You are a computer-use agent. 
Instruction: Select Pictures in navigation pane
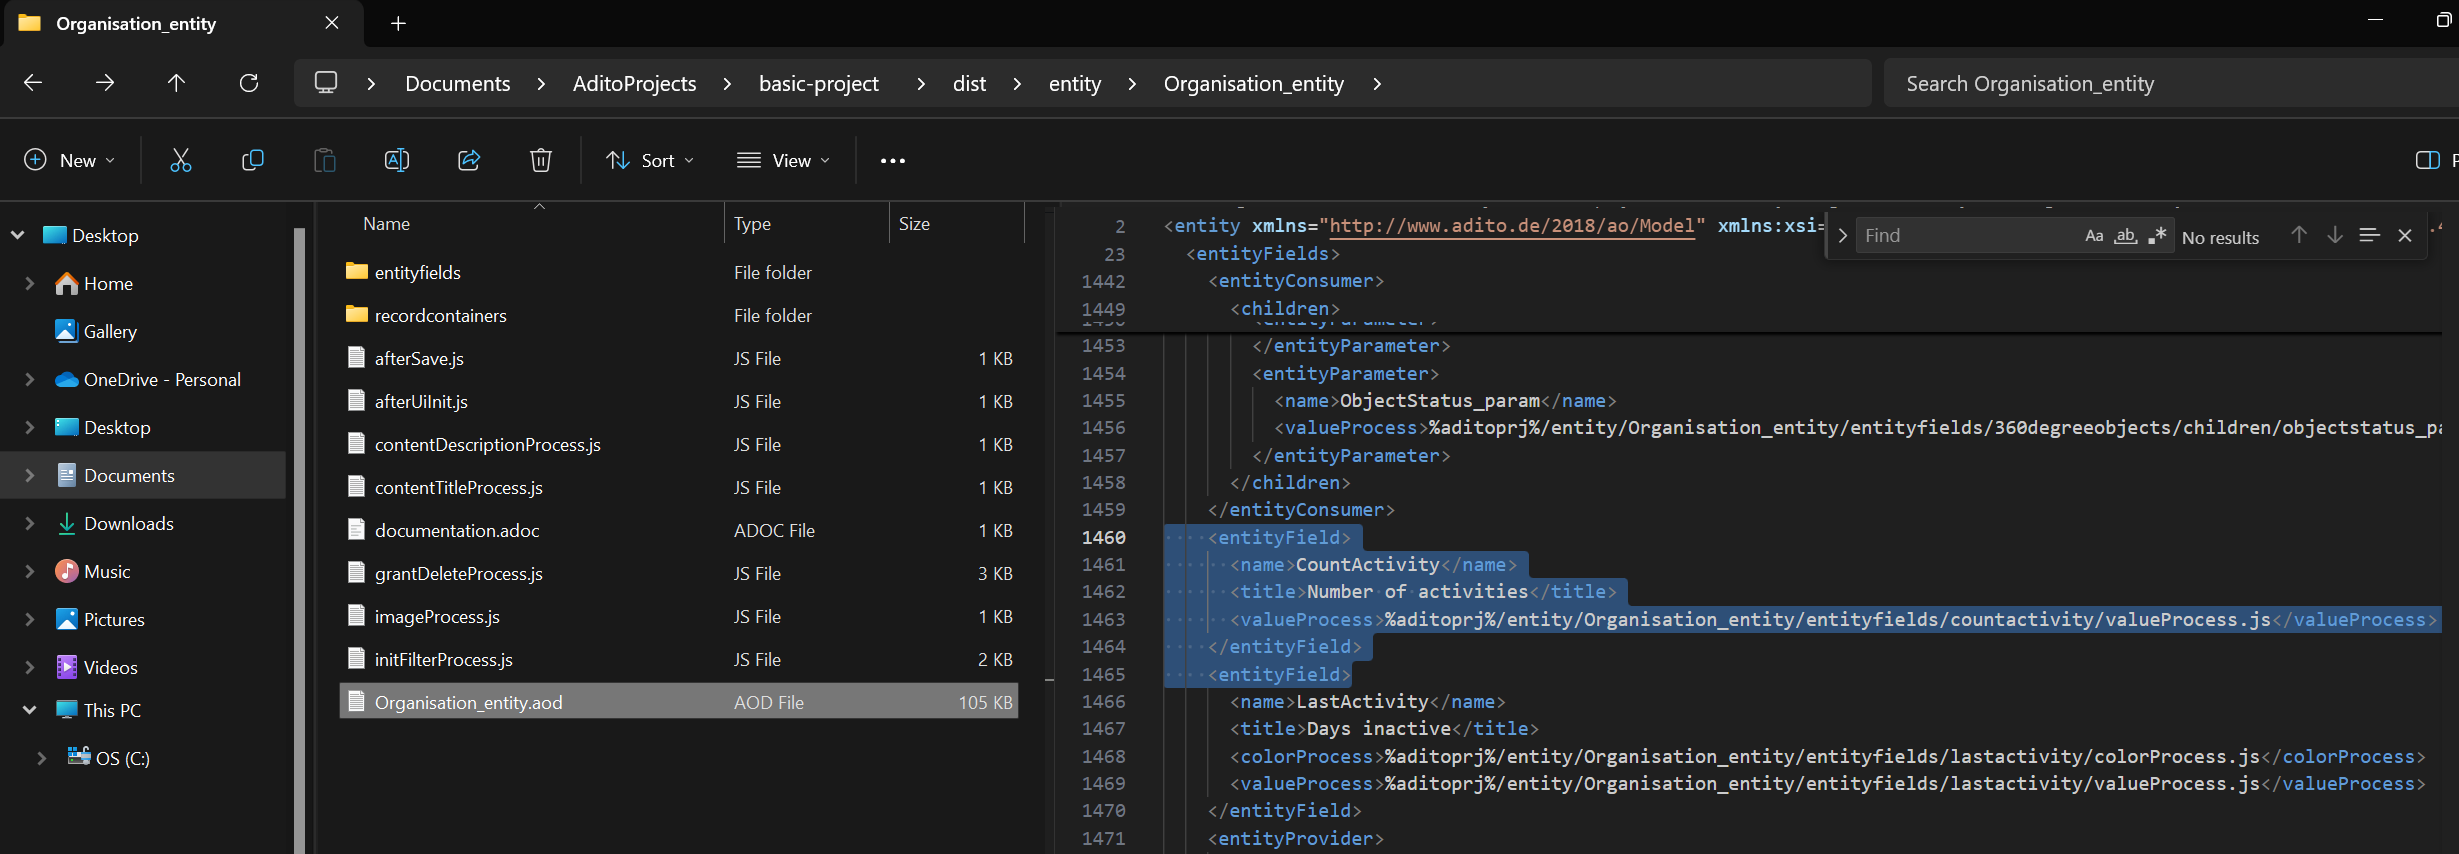[x=114, y=619]
